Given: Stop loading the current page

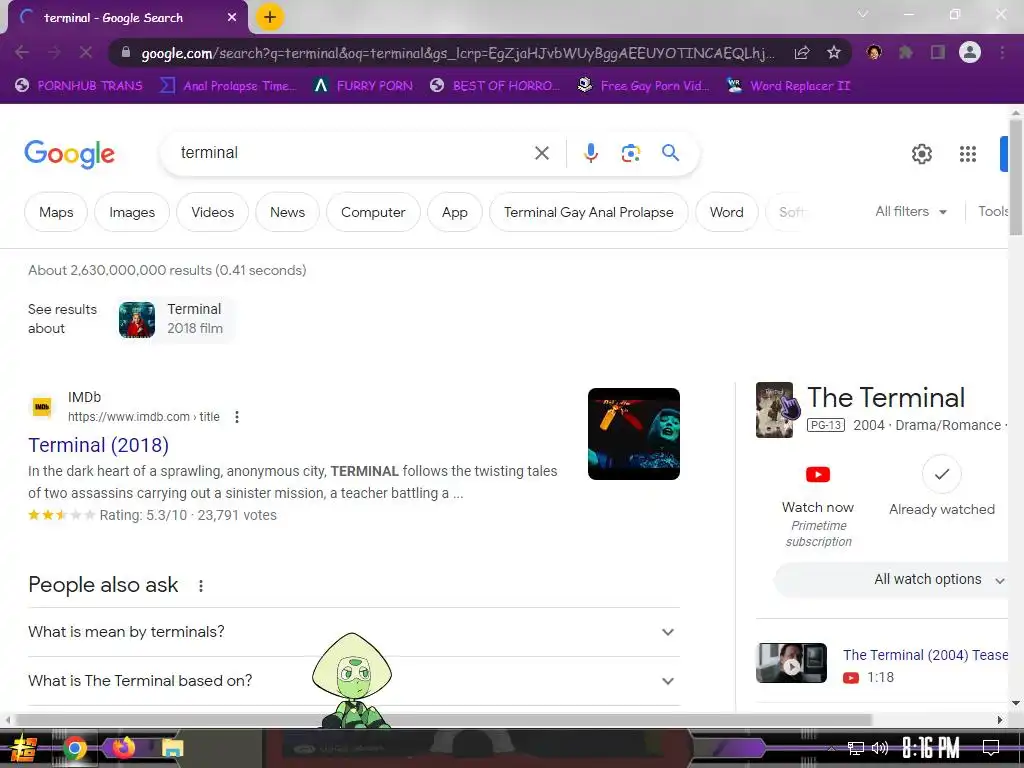Looking at the screenshot, I should [x=86, y=52].
